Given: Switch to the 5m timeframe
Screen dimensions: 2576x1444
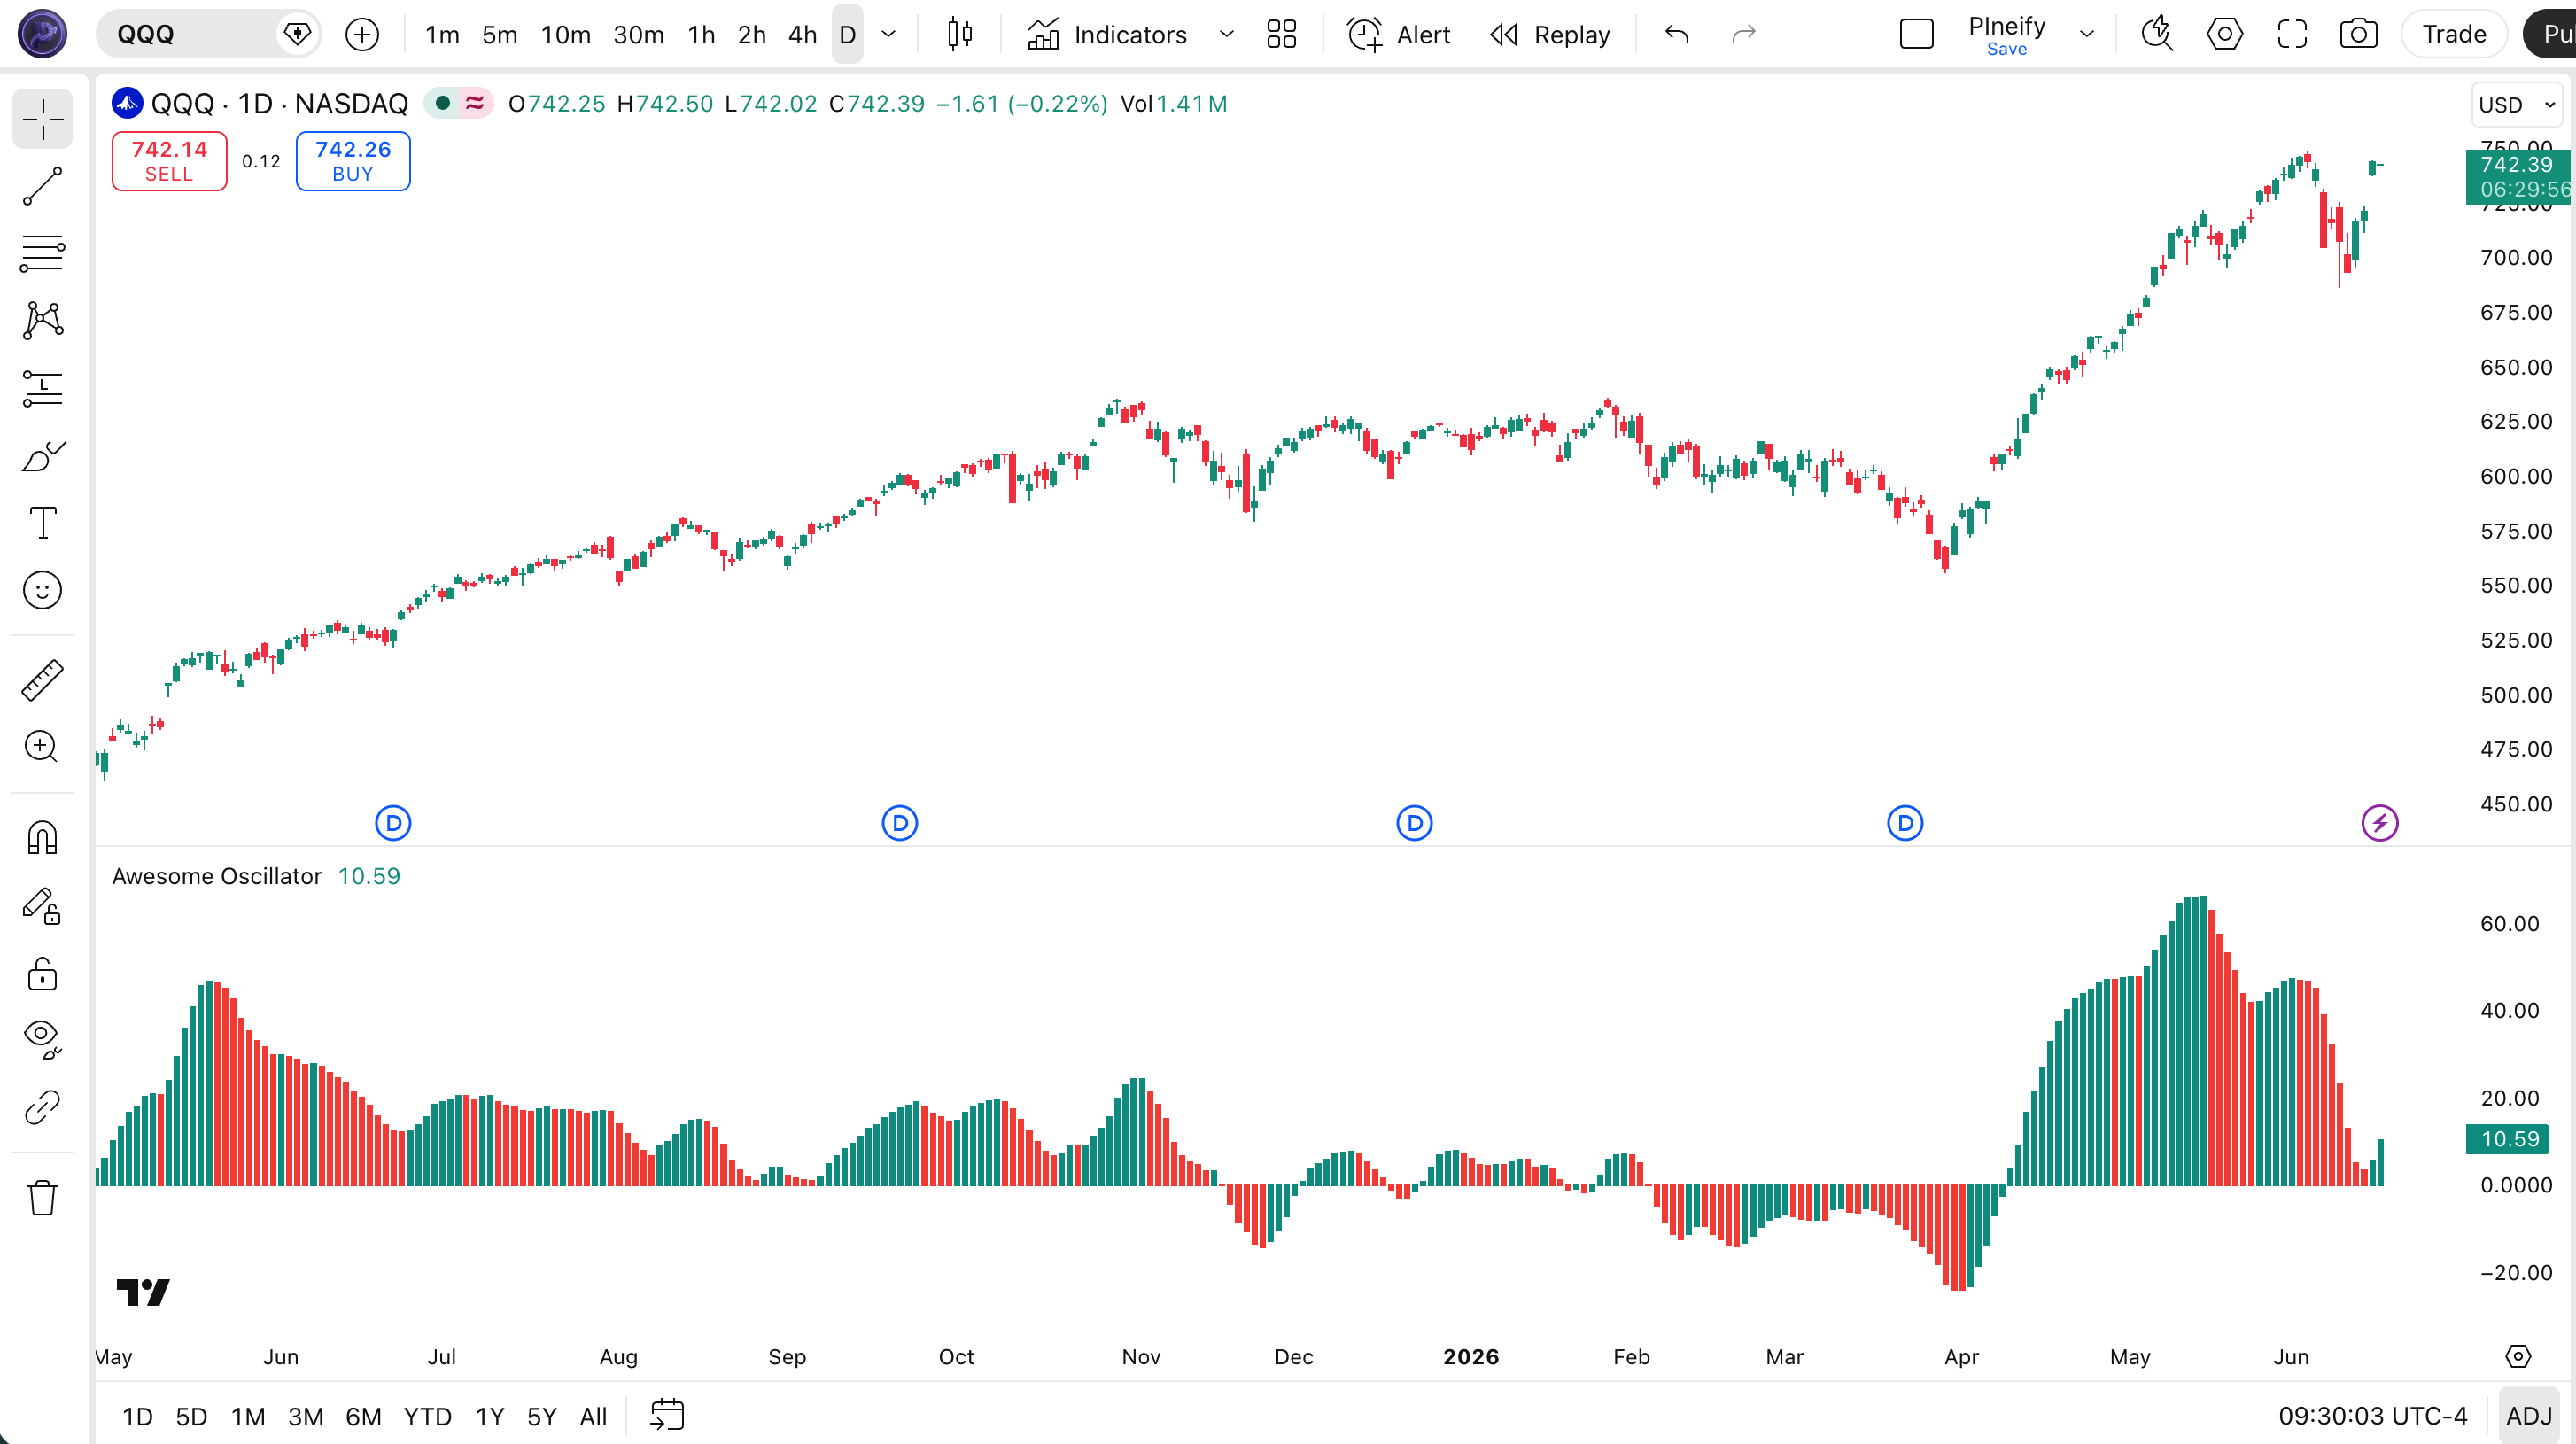Looking at the screenshot, I should (x=500, y=35).
